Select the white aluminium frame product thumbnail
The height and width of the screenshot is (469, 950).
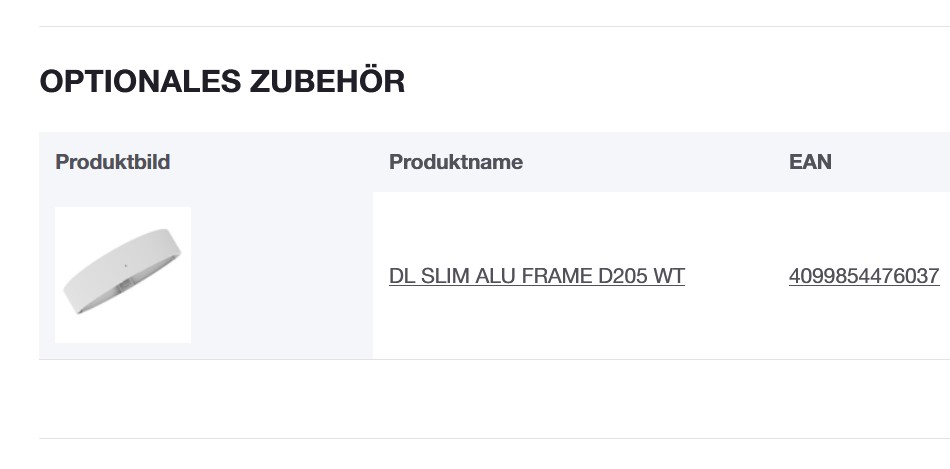click(x=123, y=275)
